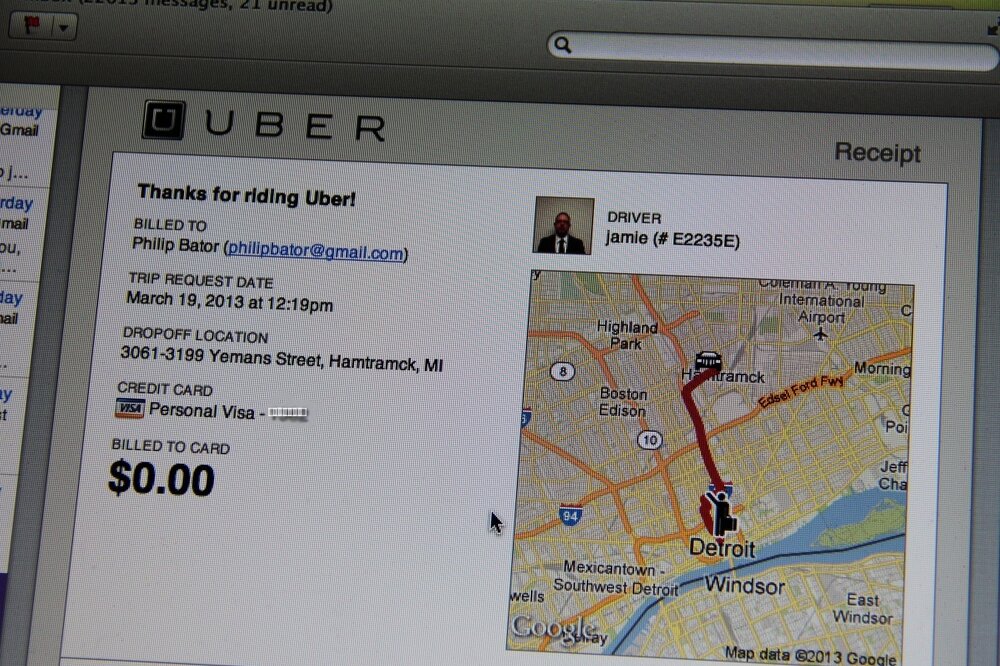Click the Visa card icon
Viewport: 1000px width, 666px height.
pyautogui.click(x=130, y=408)
